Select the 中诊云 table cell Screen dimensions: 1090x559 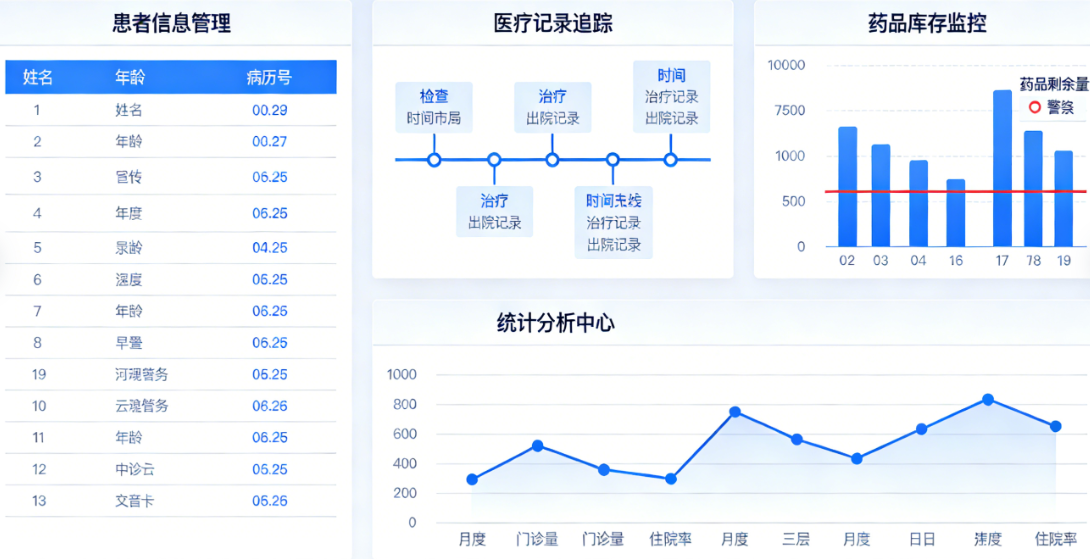tap(135, 469)
